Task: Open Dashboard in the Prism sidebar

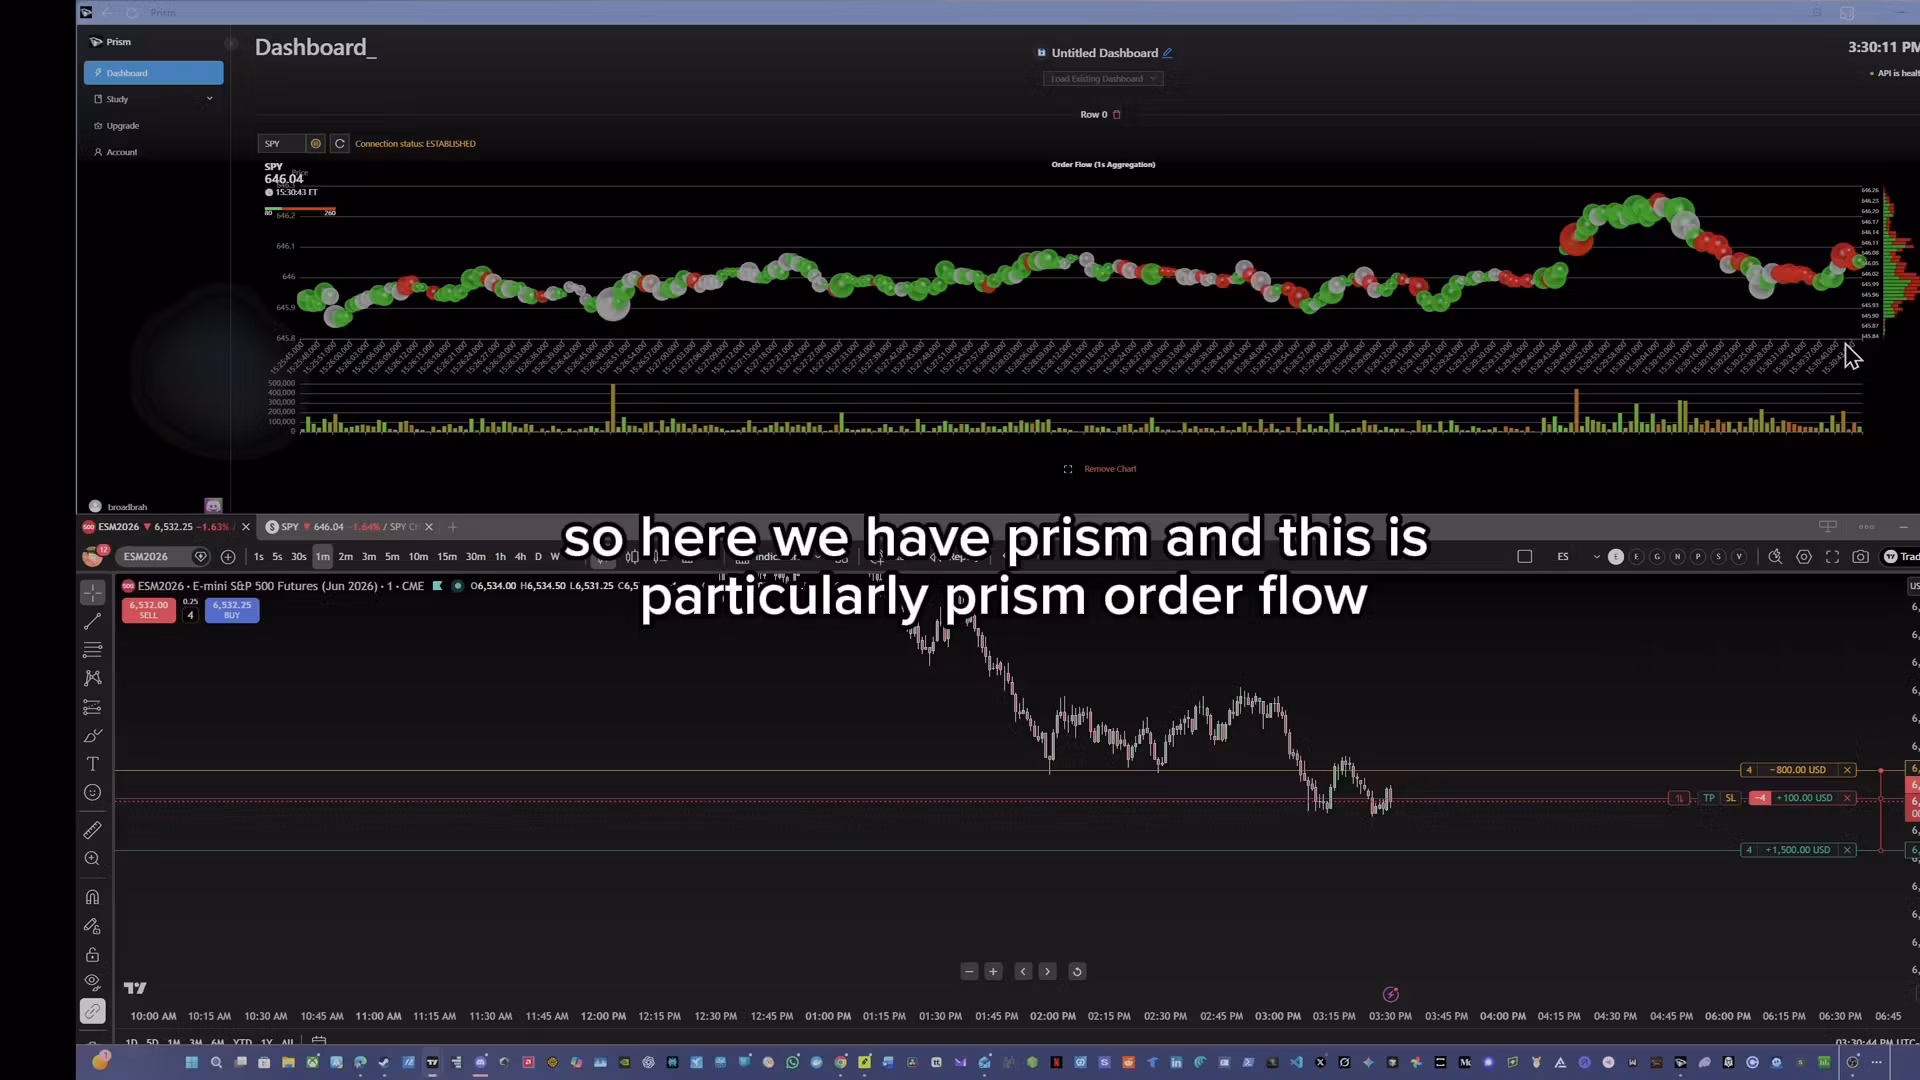Action: pyautogui.click(x=153, y=73)
